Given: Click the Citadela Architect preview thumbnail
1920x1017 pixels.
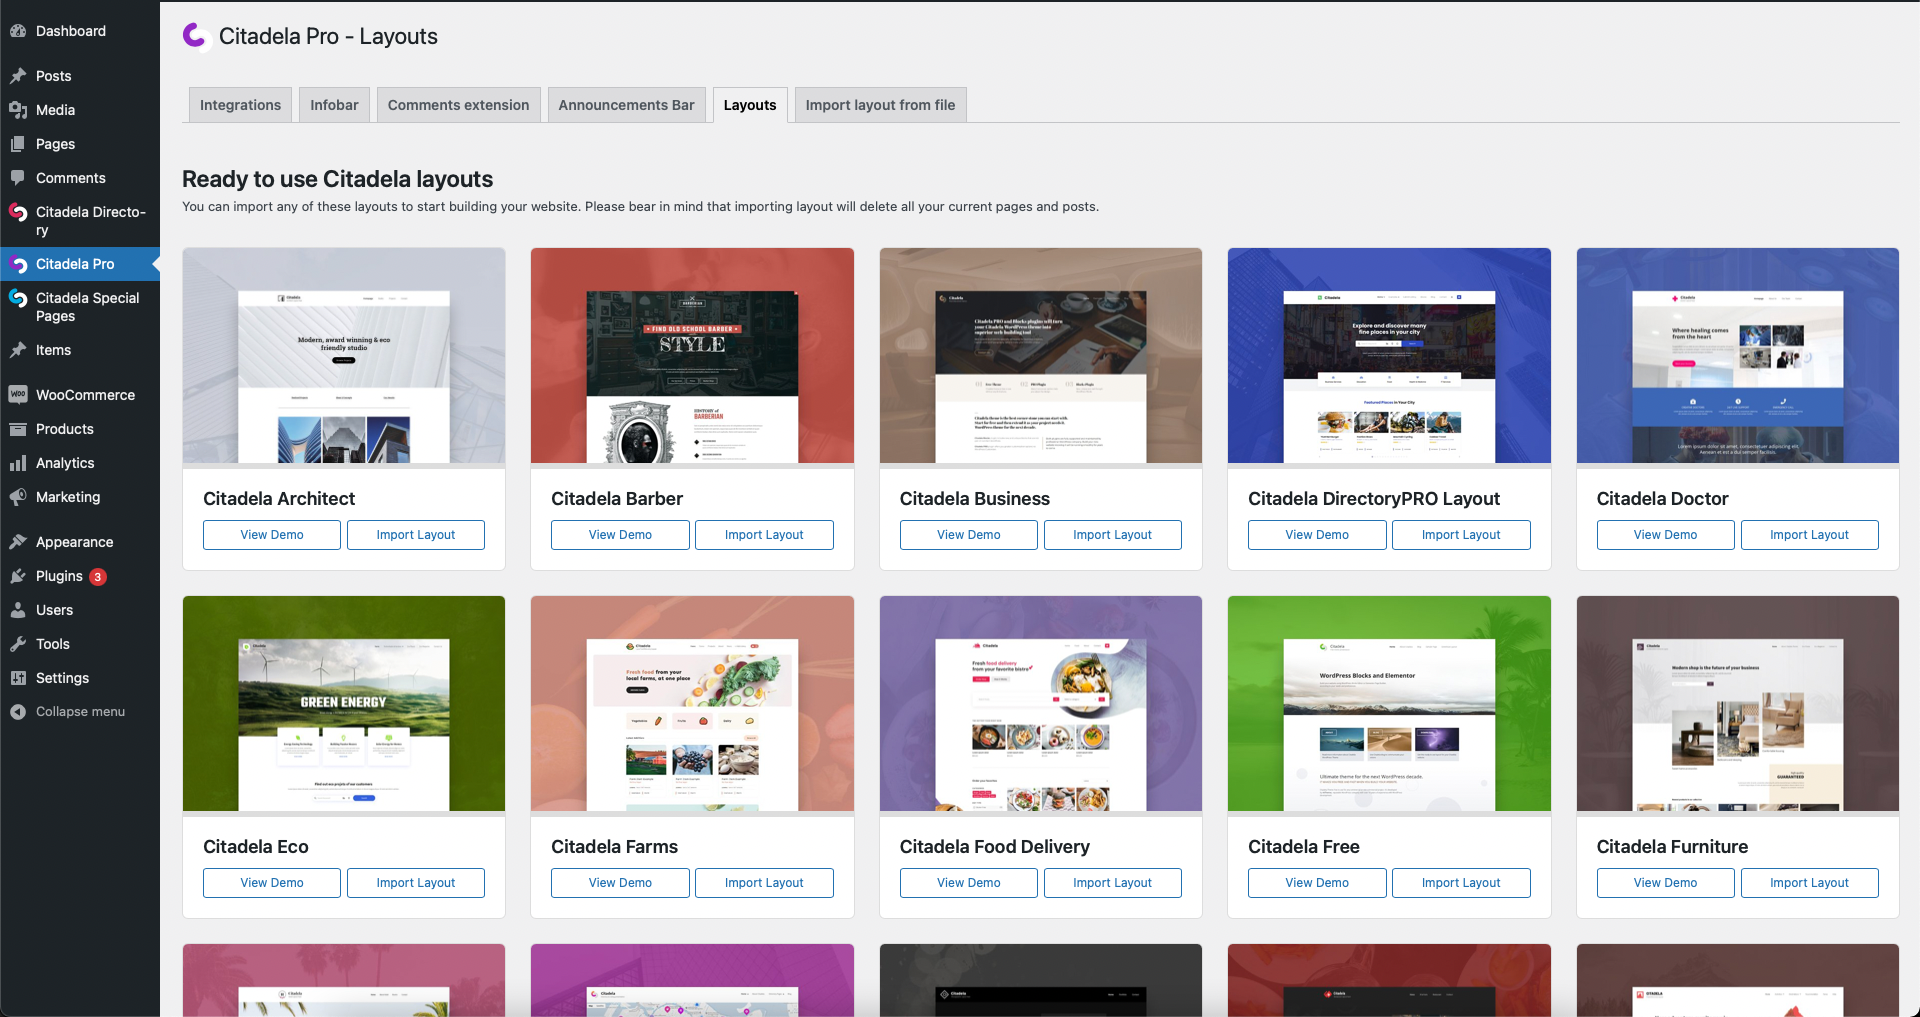Looking at the screenshot, I should [344, 356].
